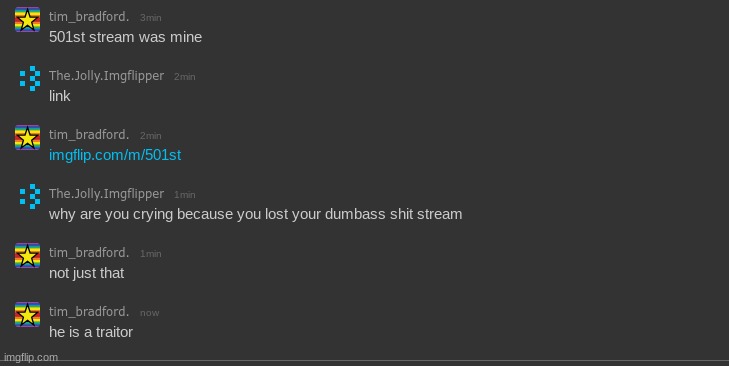The height and width of the screenshot is (366, 729).
Task: Open tim_bradford. username above 'not just that'
Action: 89,253
